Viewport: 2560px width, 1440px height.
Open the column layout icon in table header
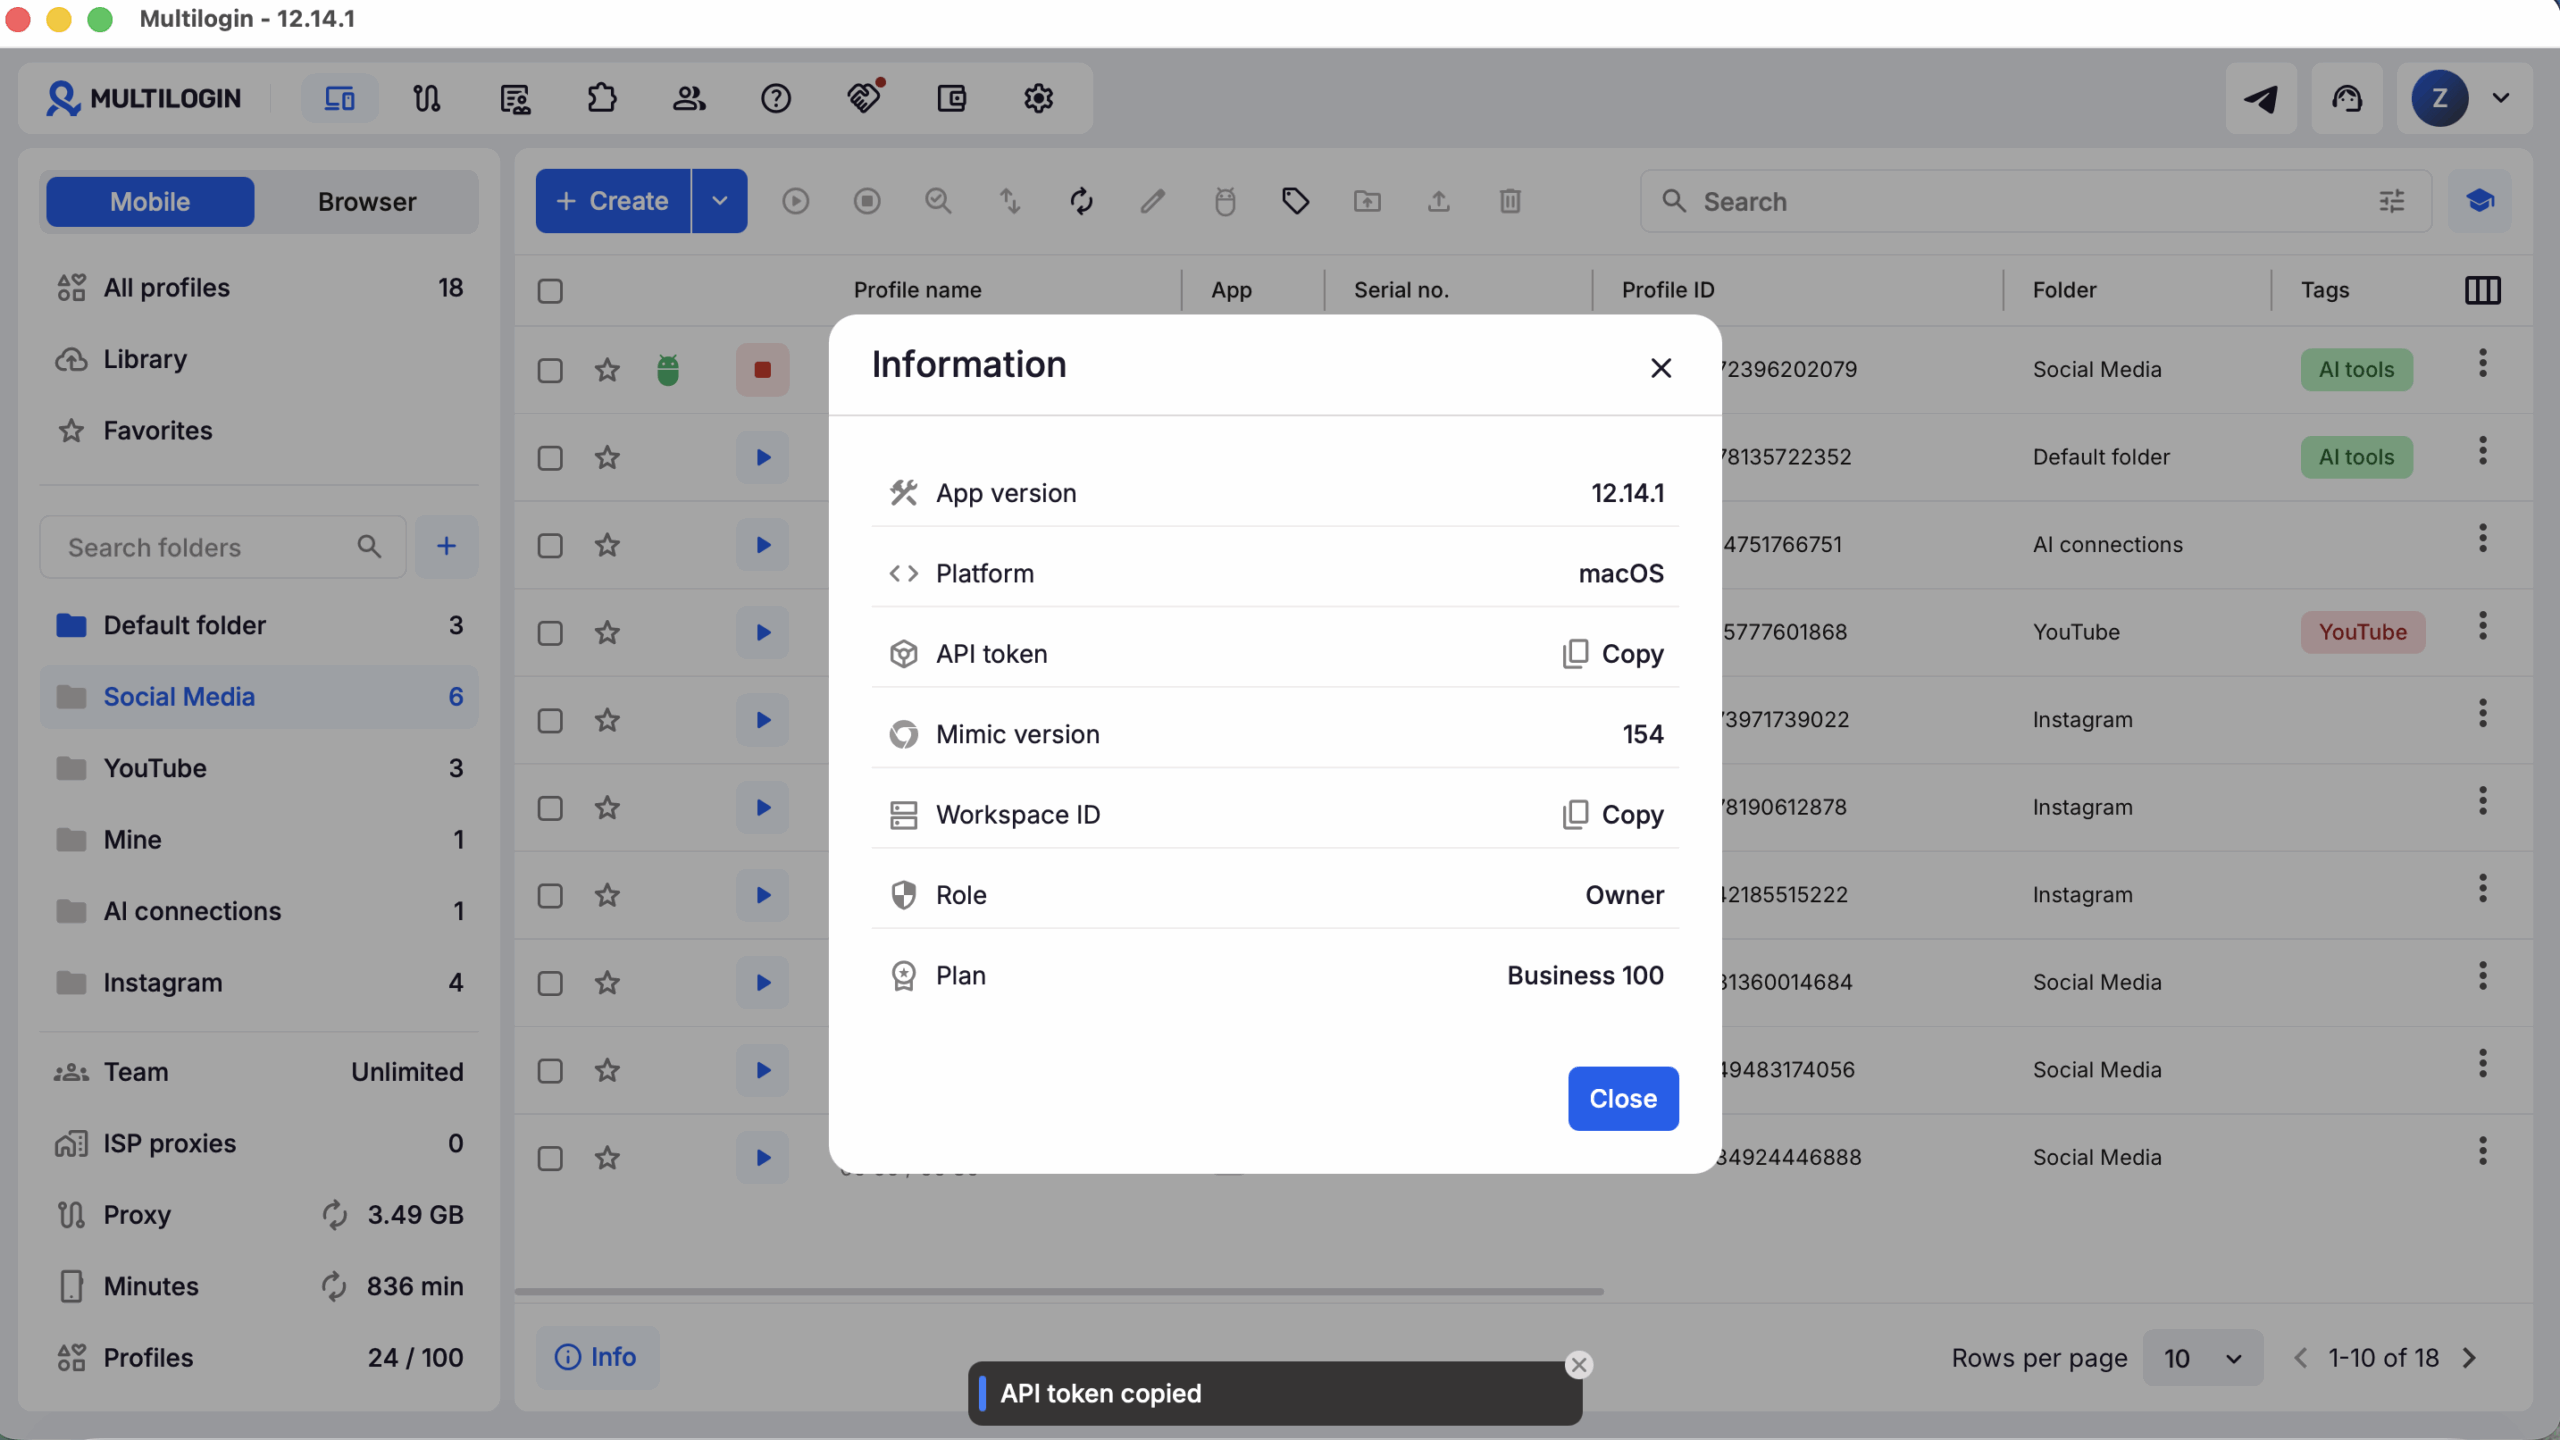point(2483,290)
